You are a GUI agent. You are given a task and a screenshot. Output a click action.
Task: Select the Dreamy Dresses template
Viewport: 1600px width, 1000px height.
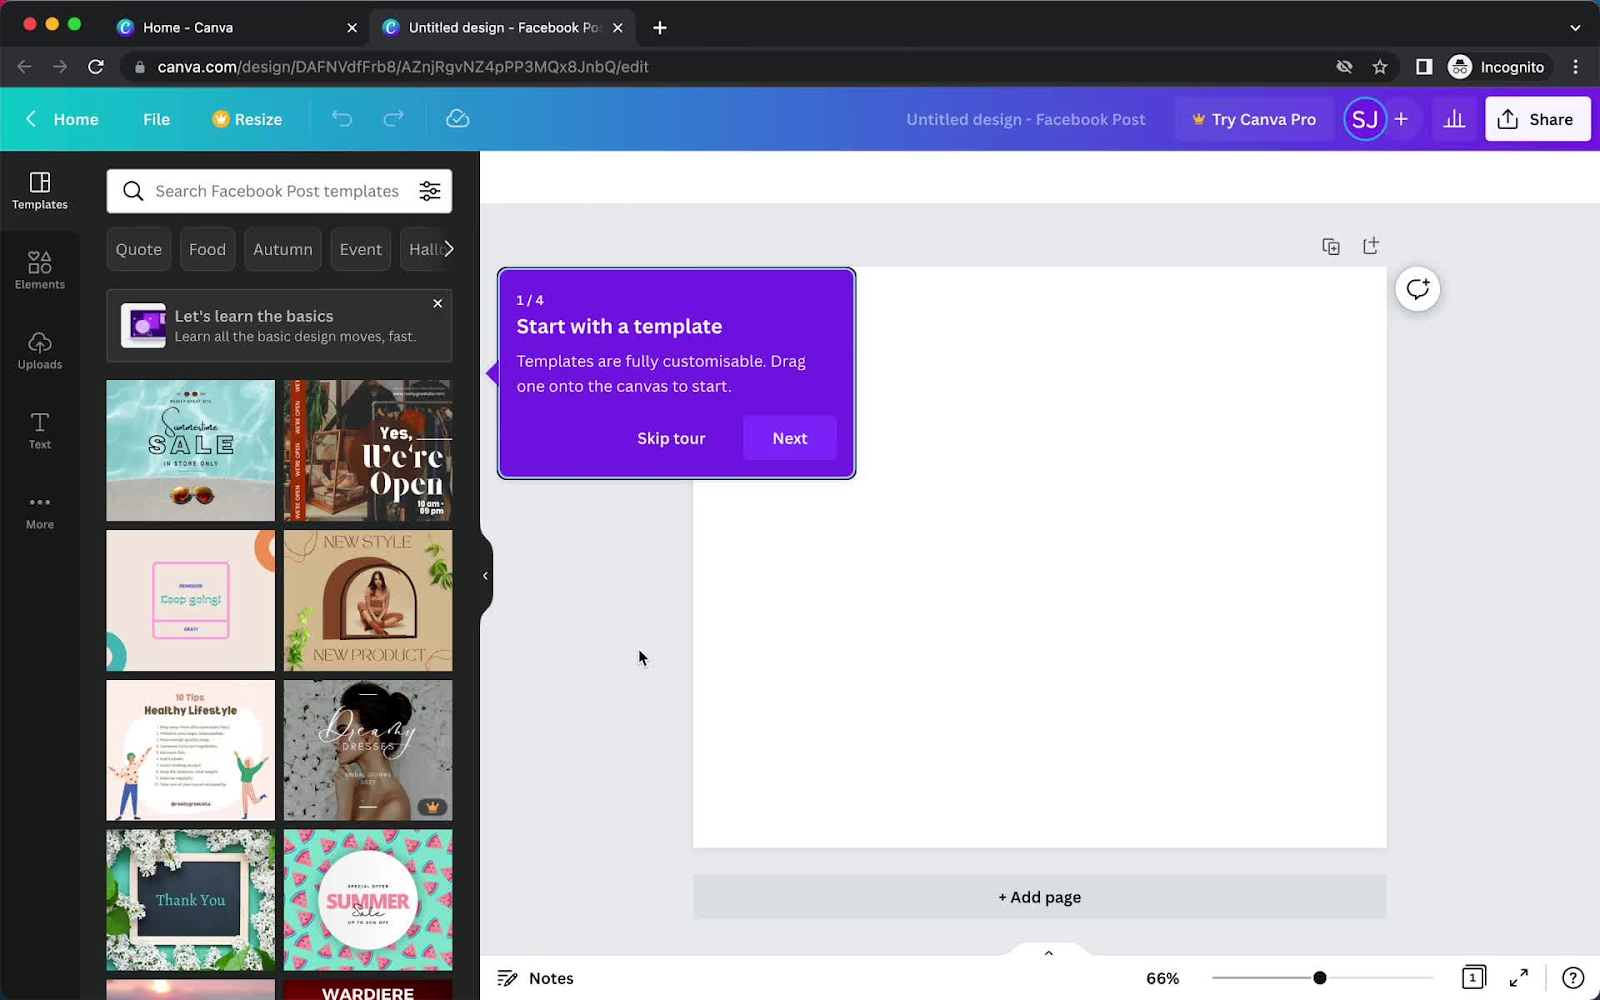tap(368, 750)
